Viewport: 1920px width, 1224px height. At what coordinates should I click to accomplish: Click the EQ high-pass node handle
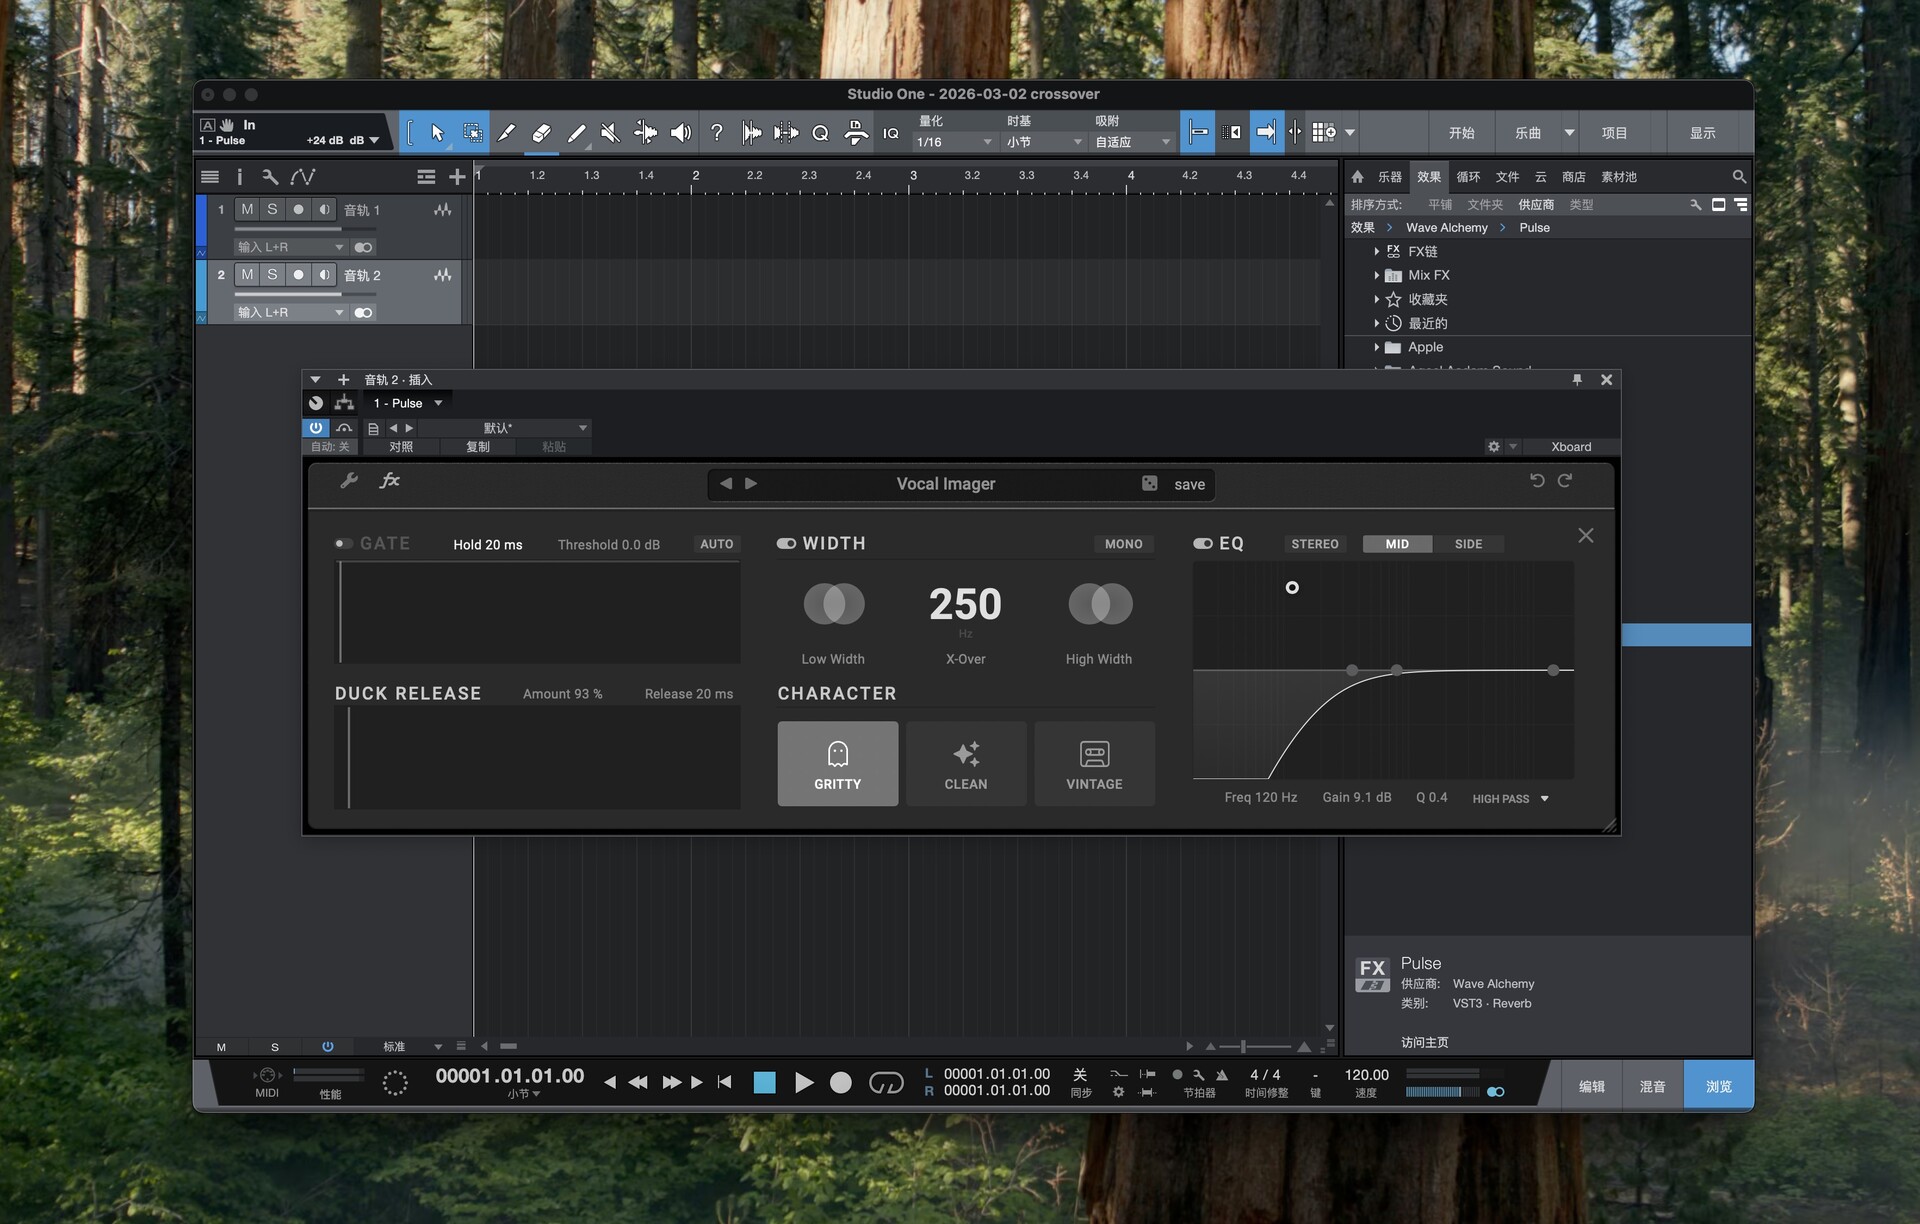(1292, 588)
